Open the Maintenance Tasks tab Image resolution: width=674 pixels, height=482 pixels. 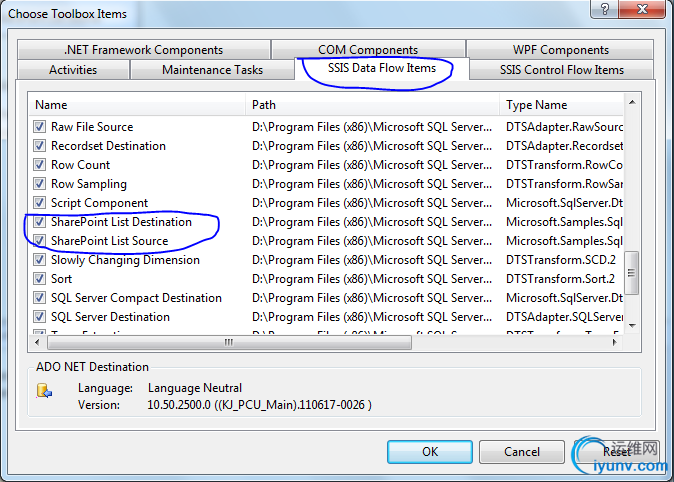pos(212,70)
